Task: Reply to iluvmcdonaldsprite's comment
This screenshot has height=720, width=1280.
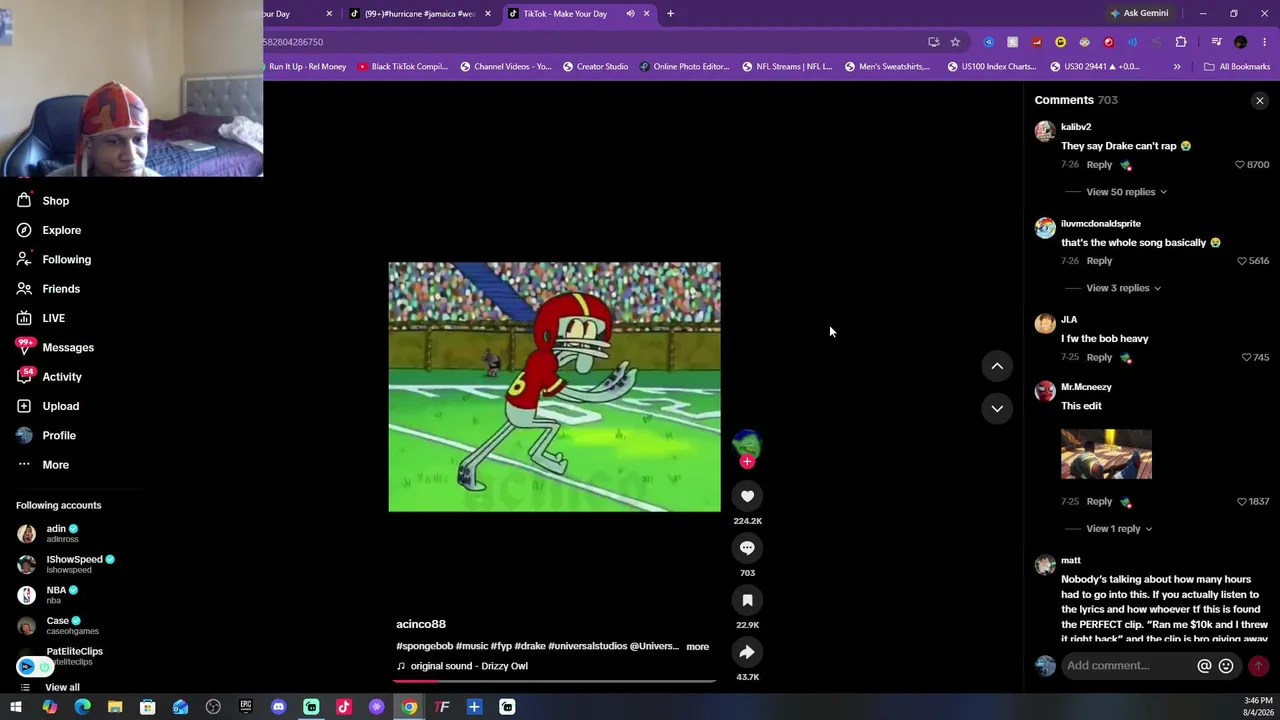Action: tap(1099, 261)
